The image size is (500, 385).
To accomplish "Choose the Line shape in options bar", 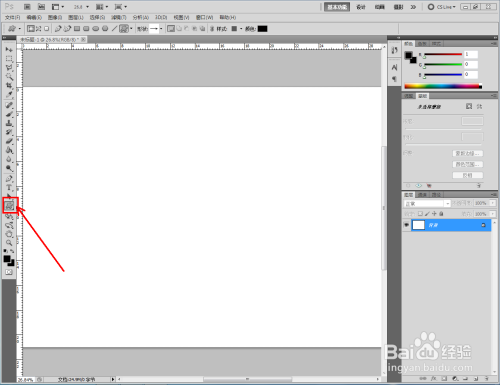I will tap(114, 29).
